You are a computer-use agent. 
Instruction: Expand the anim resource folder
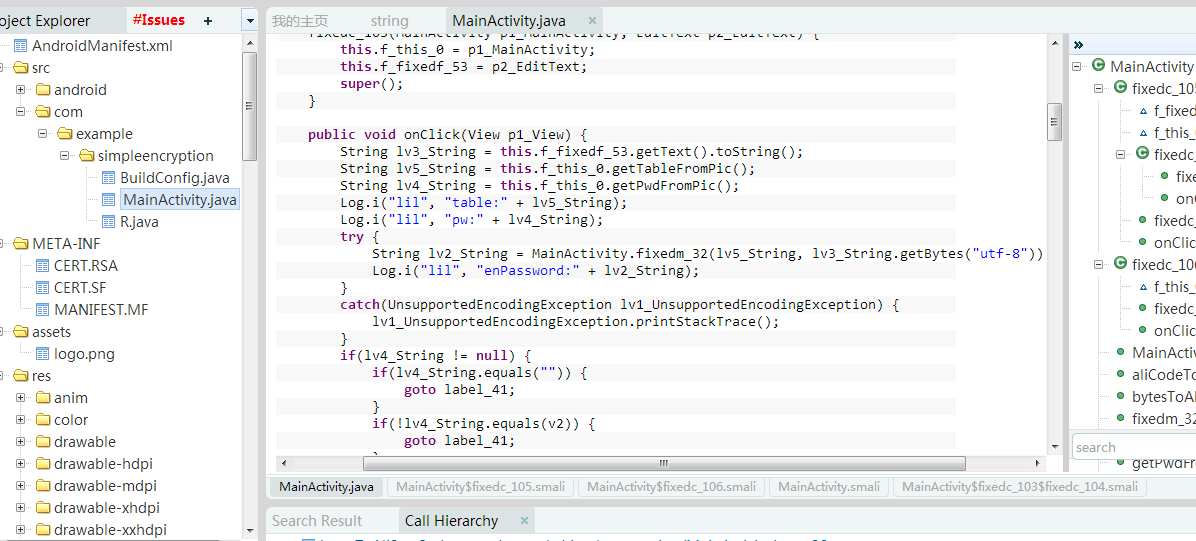pos(21,398)
